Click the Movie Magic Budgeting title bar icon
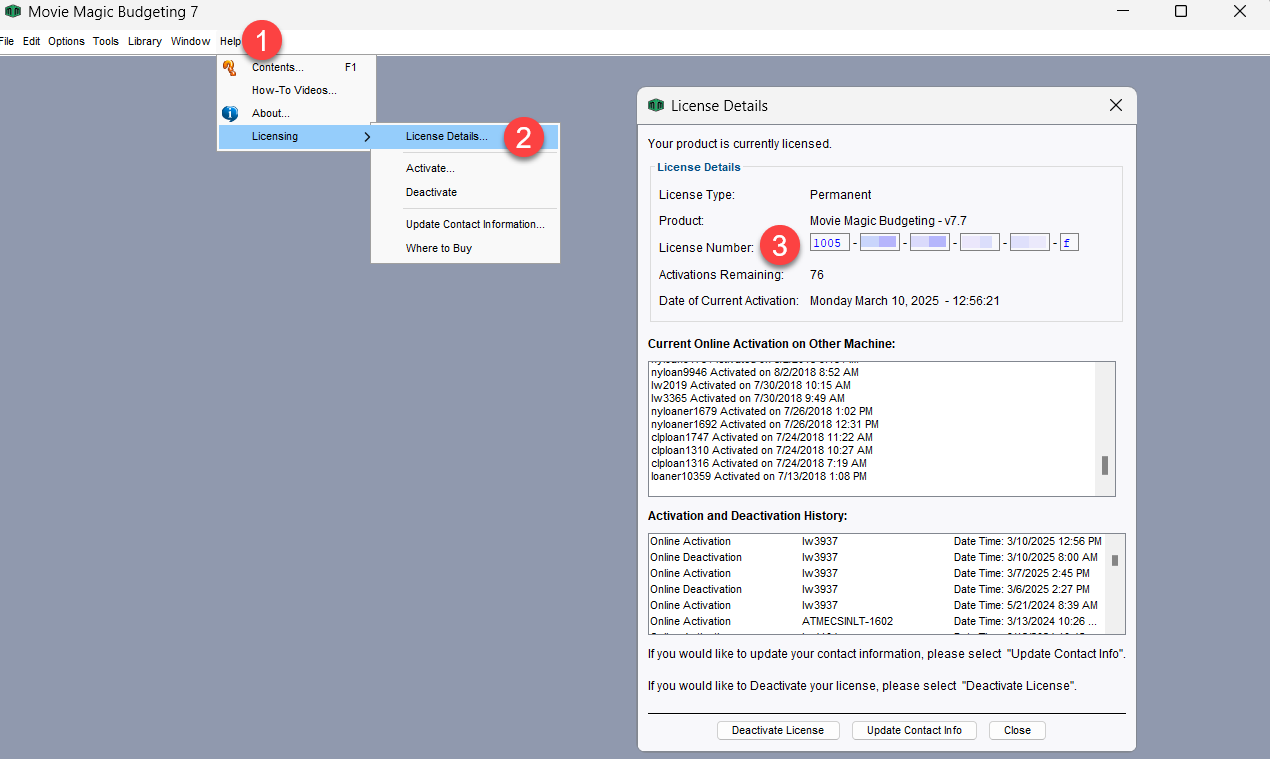The image size is (1270, 759). (x=13, y=12)
